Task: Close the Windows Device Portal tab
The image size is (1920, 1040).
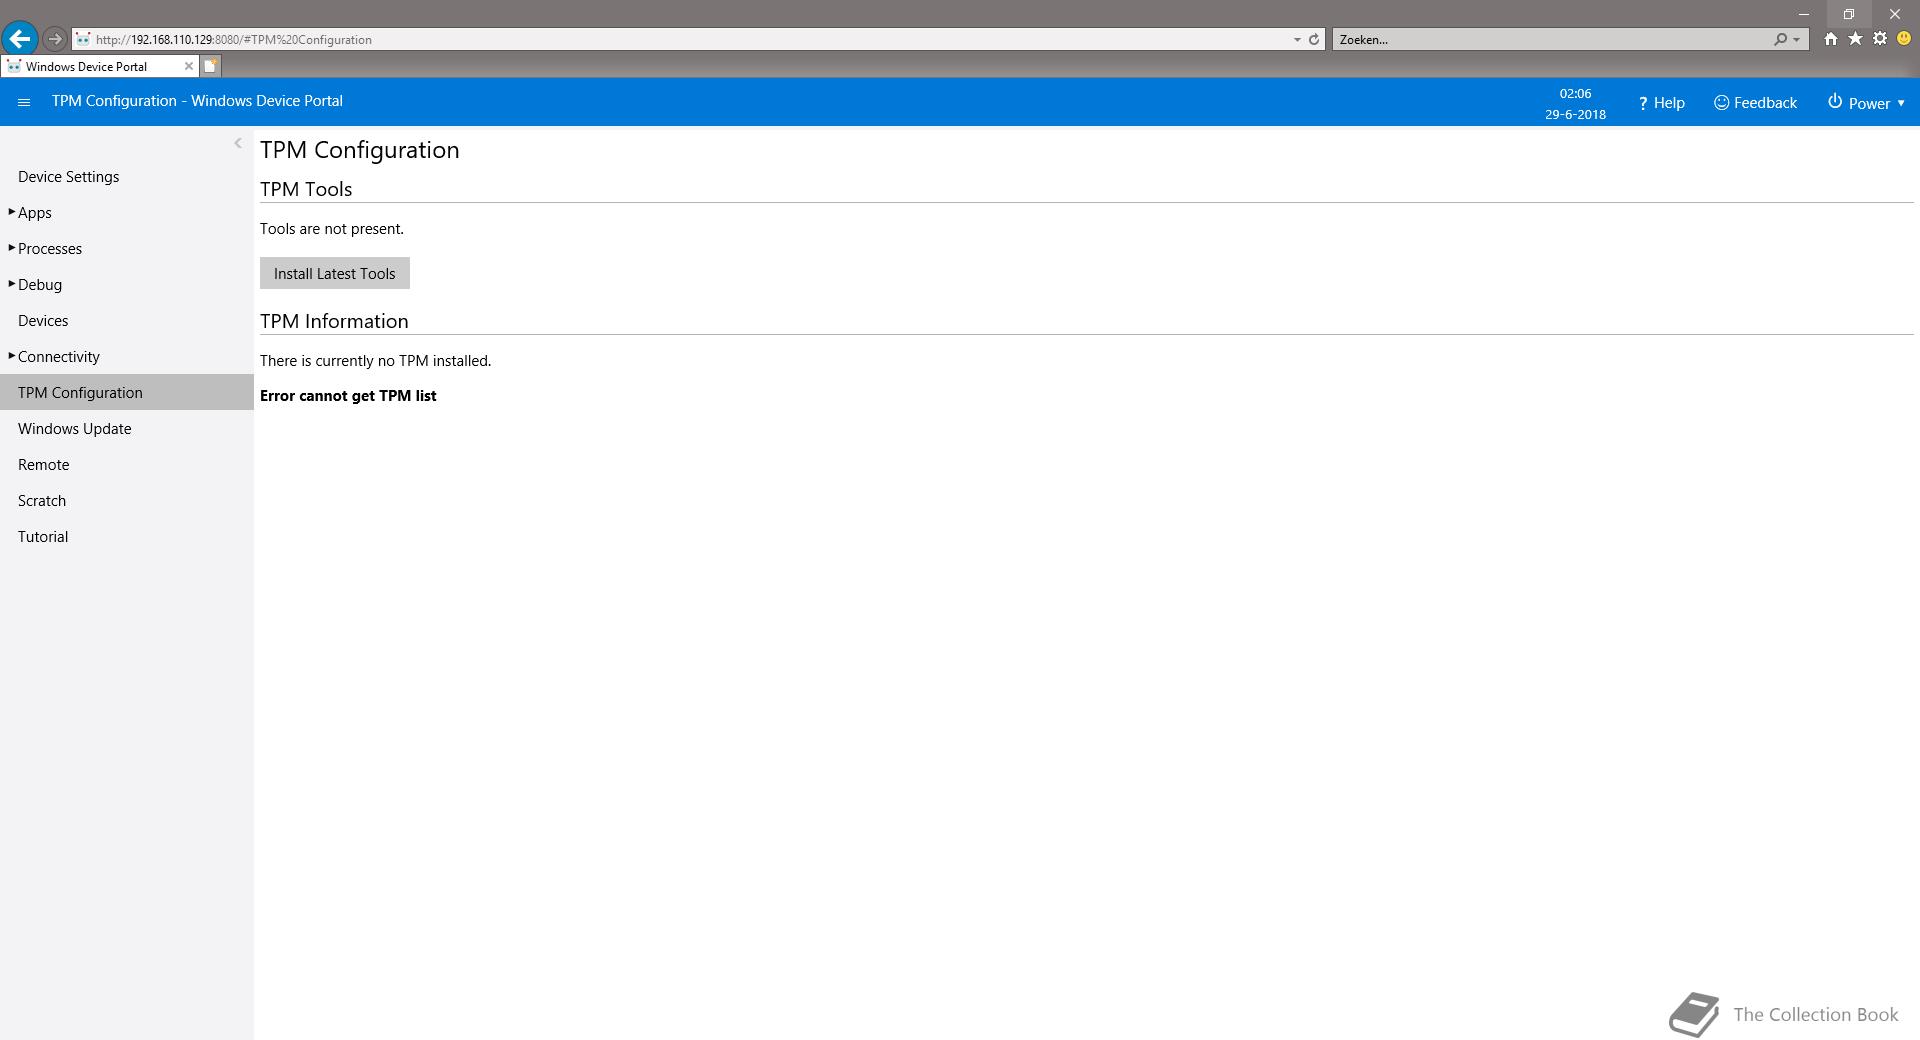Action: point(188,66)
